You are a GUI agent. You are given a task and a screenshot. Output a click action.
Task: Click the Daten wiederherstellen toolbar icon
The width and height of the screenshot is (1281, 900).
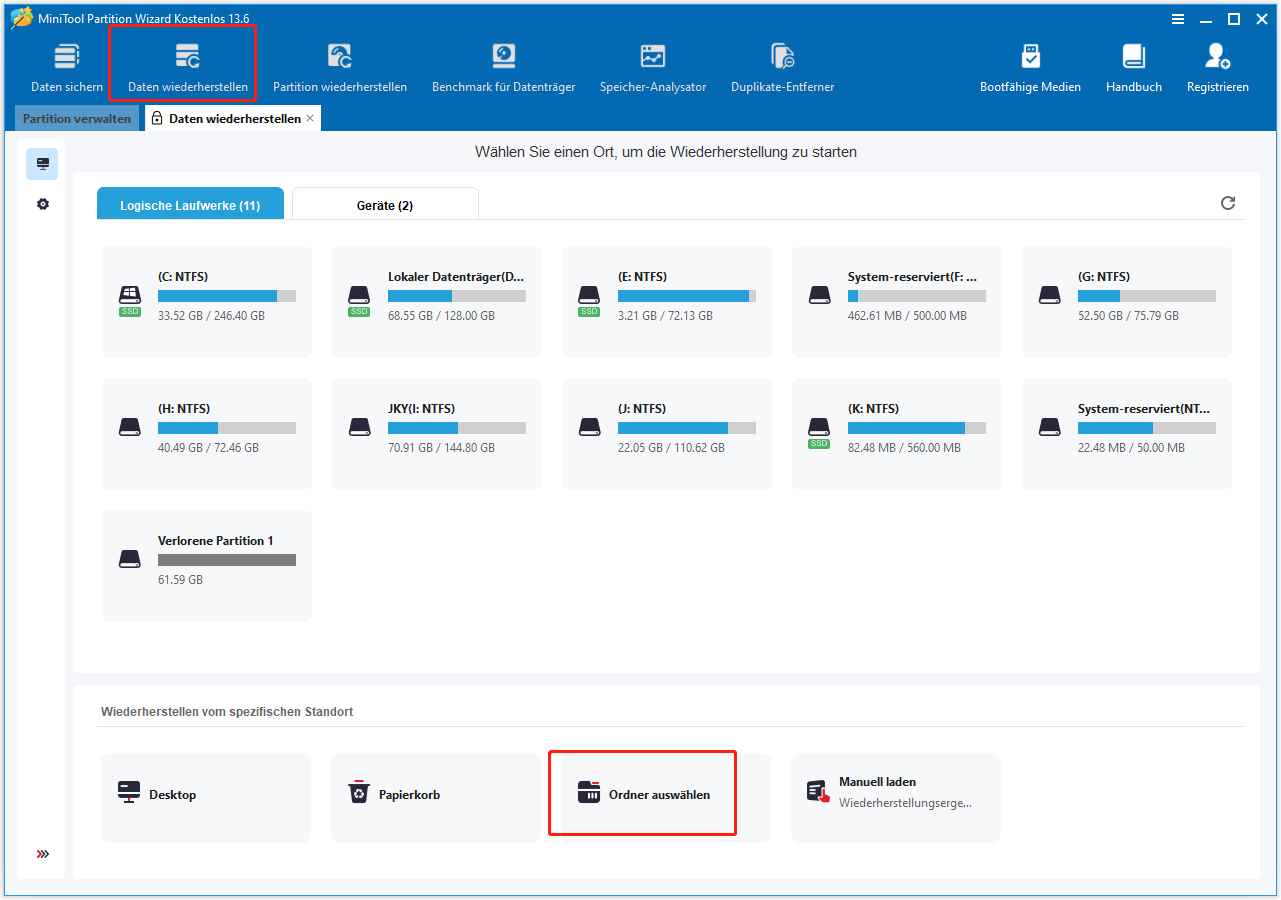[x=187, y=55]
